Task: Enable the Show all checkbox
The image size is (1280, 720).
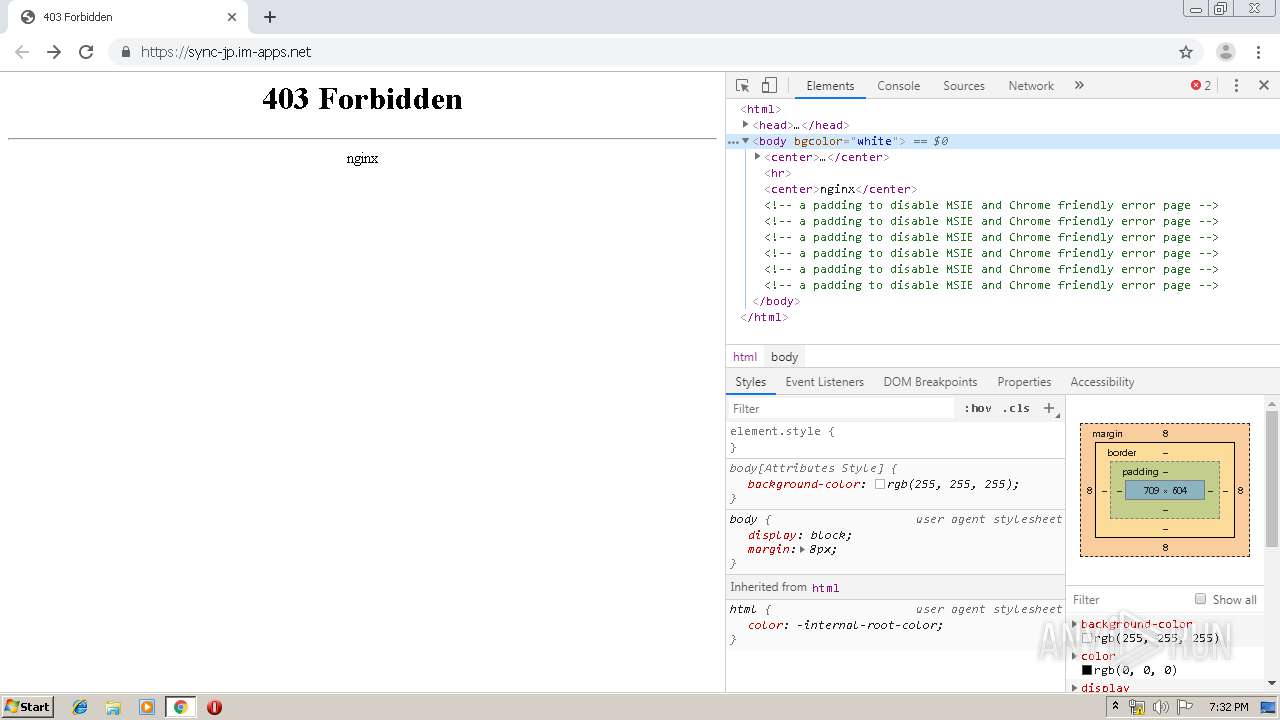Action: point(1200,599)
